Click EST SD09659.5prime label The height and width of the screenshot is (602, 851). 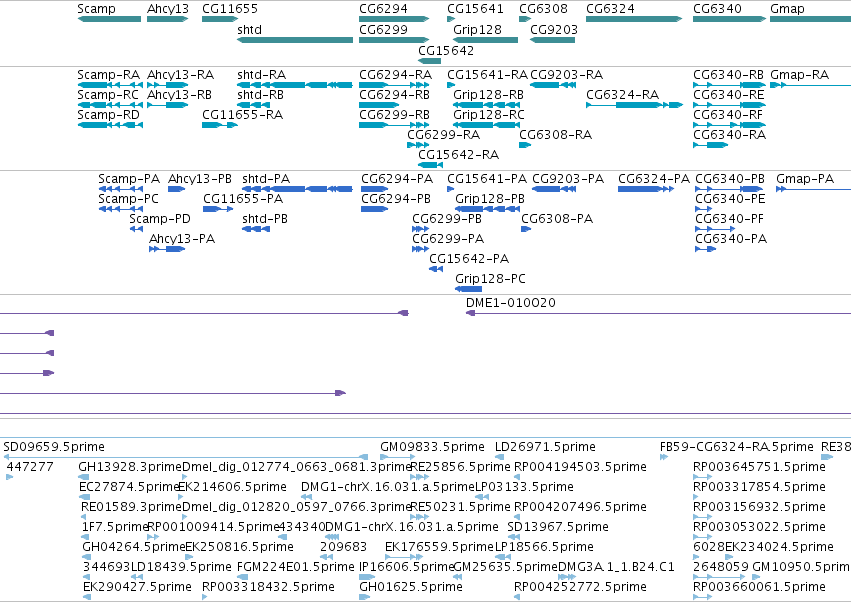[x=54, y=447]
